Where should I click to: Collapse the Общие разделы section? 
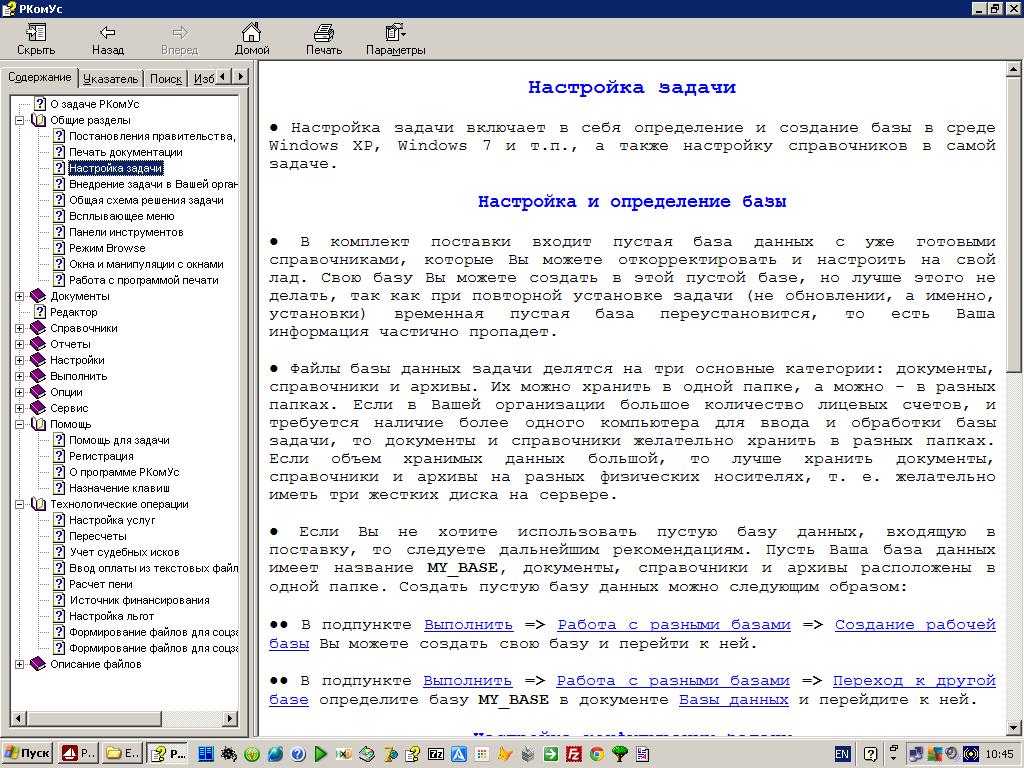click(x=20, y=120)
